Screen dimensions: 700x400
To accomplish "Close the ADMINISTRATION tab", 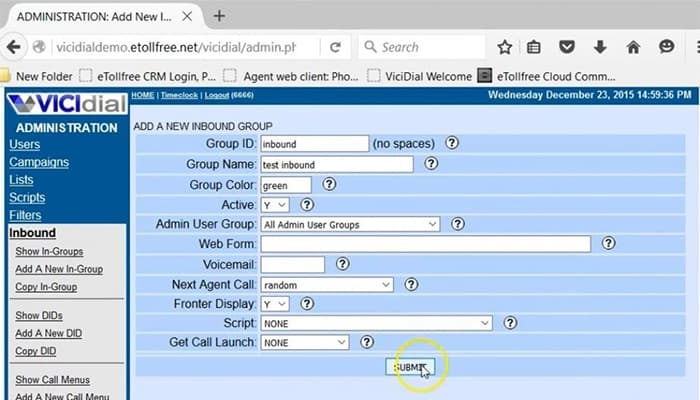I will pyautogui.click(x=187, y=17).
